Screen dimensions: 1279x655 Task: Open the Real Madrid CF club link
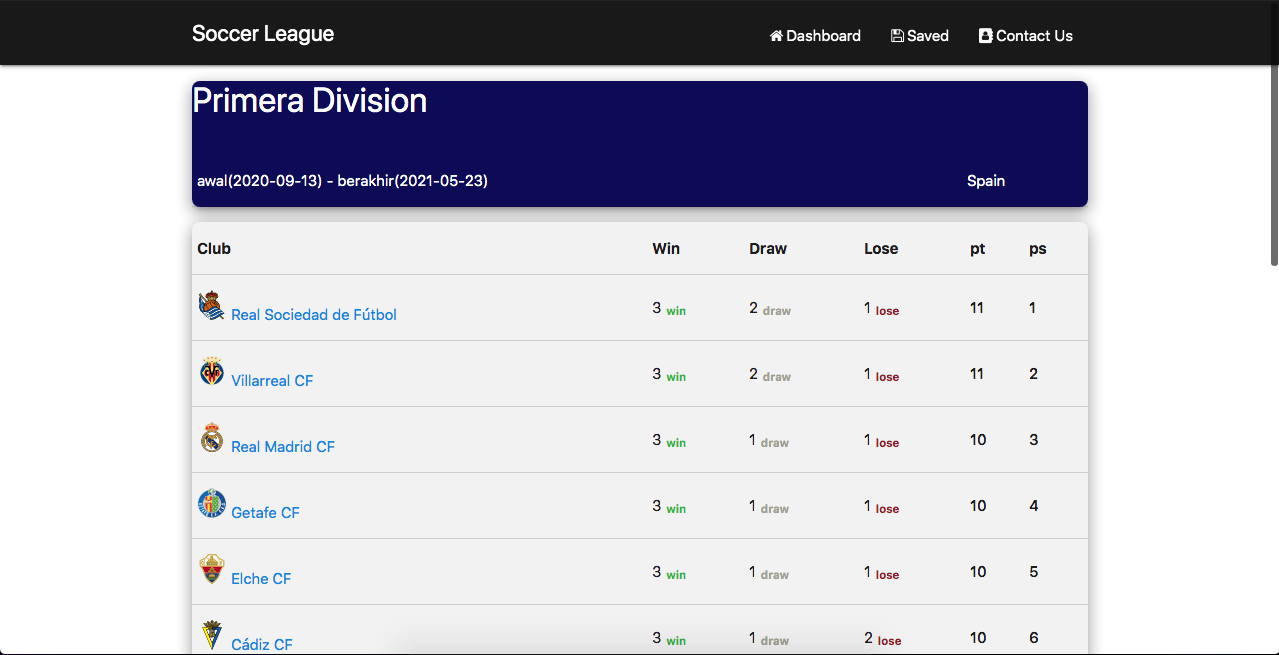click(283, 447)
